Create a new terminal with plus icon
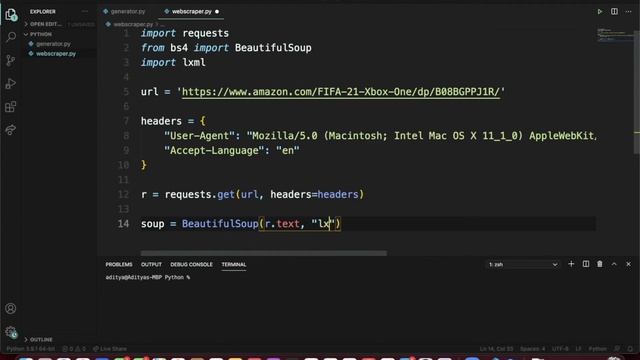Image resolution: width=640 pixels, height=360 pixels. coord(571,264)
